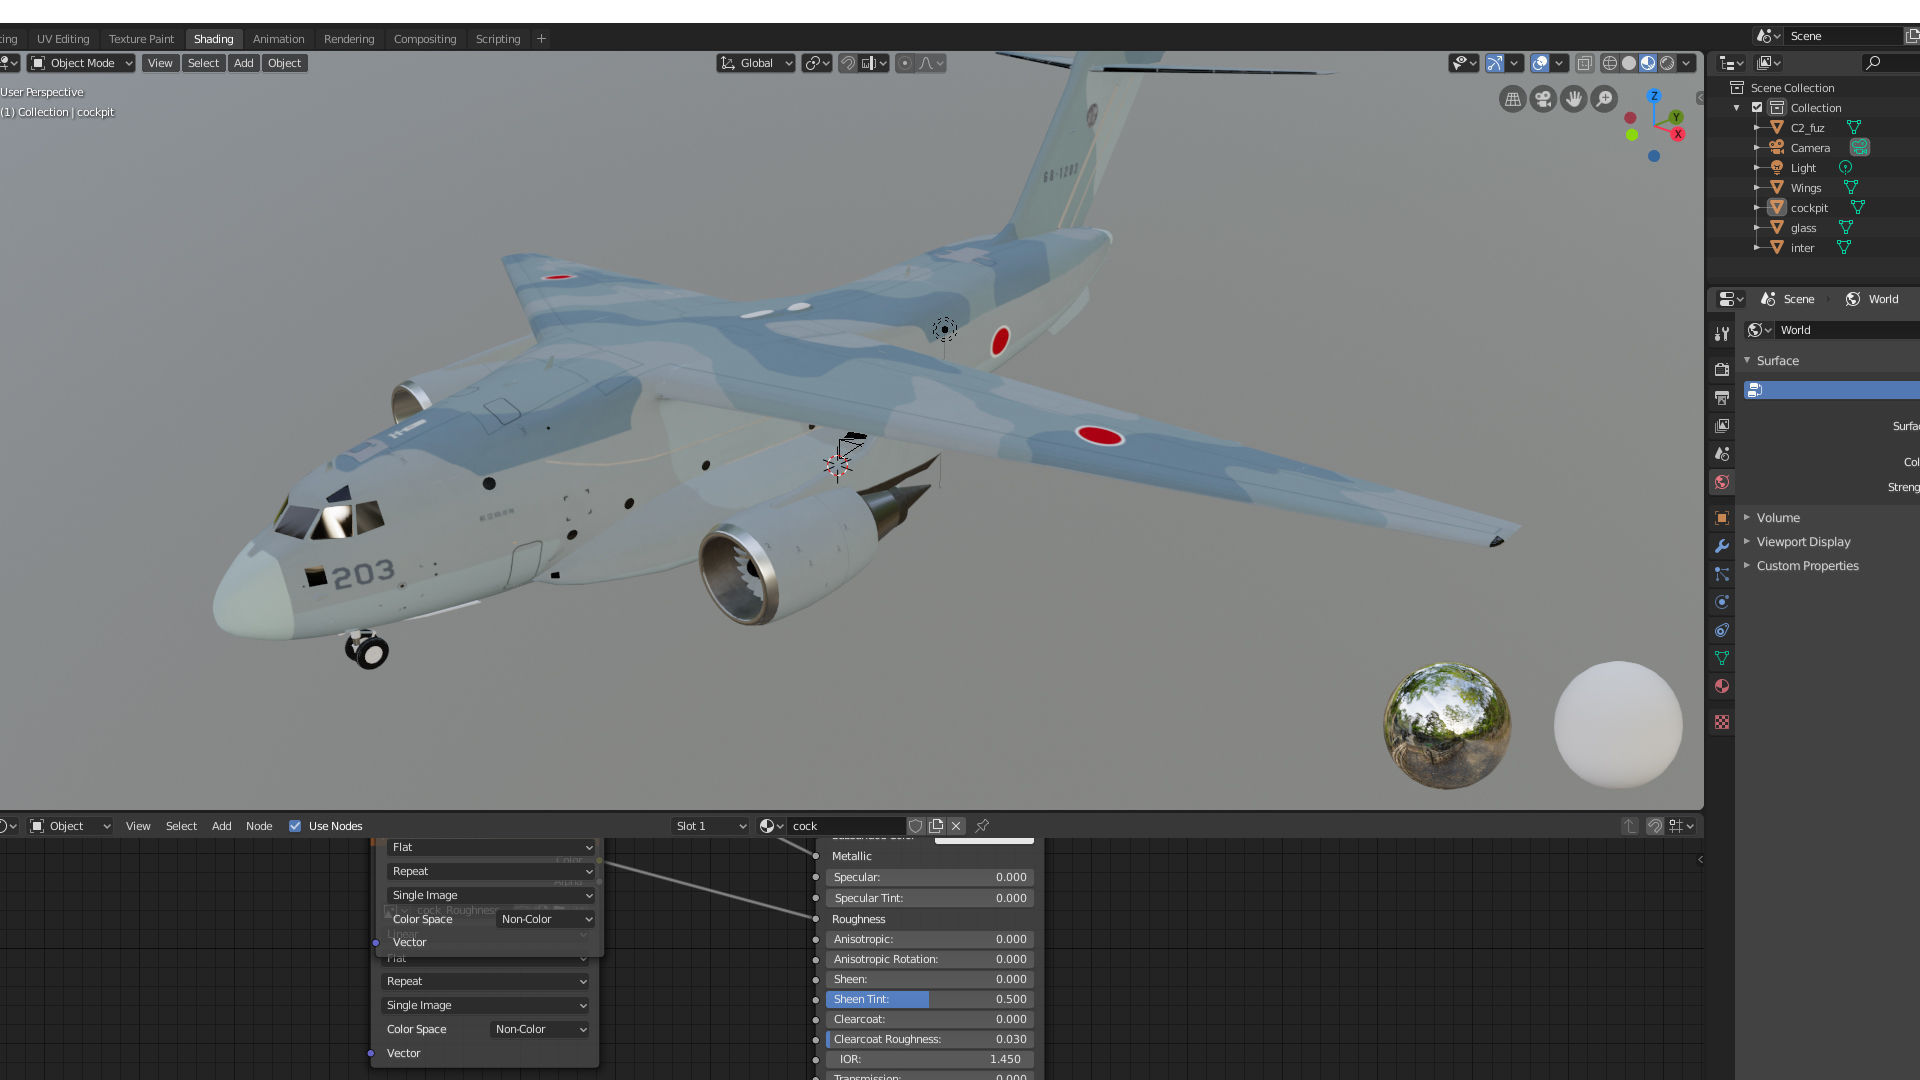Image resolution: width=1920 pixels, height=1080 pixels.
Task: Open top node's Non-Color color space dropdown
Action: (546, 919)
